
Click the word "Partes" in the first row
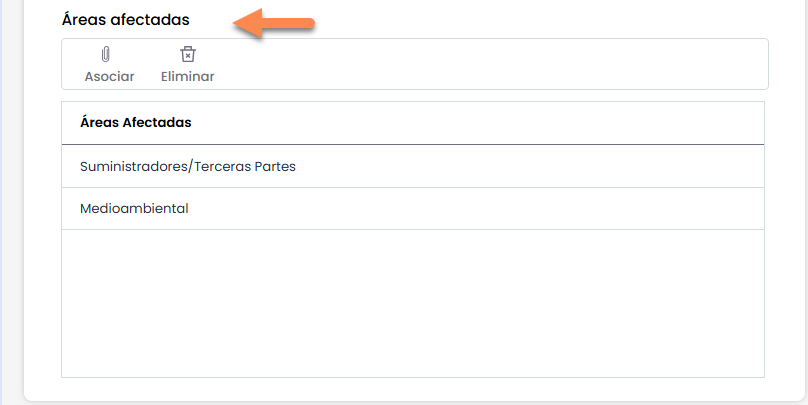(x=273, y=166)
